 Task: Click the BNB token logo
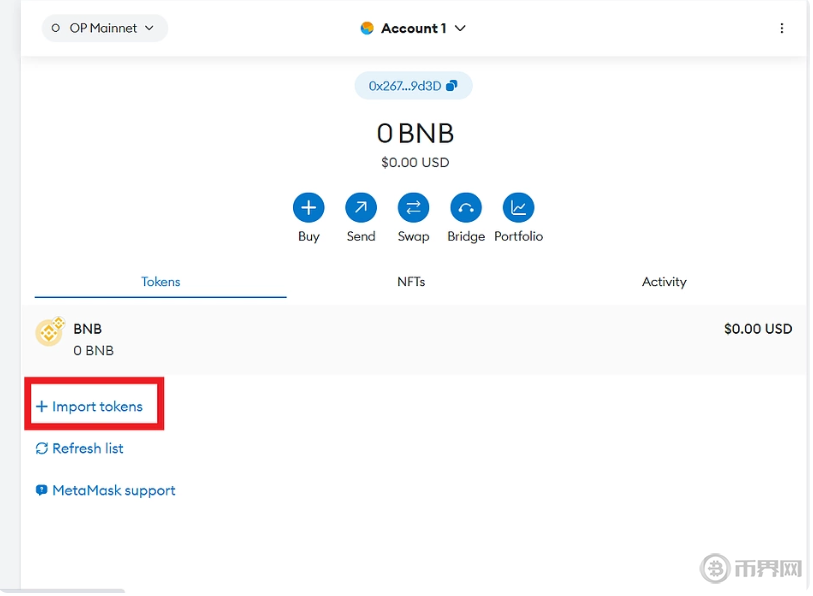click(x=50, y=332)
